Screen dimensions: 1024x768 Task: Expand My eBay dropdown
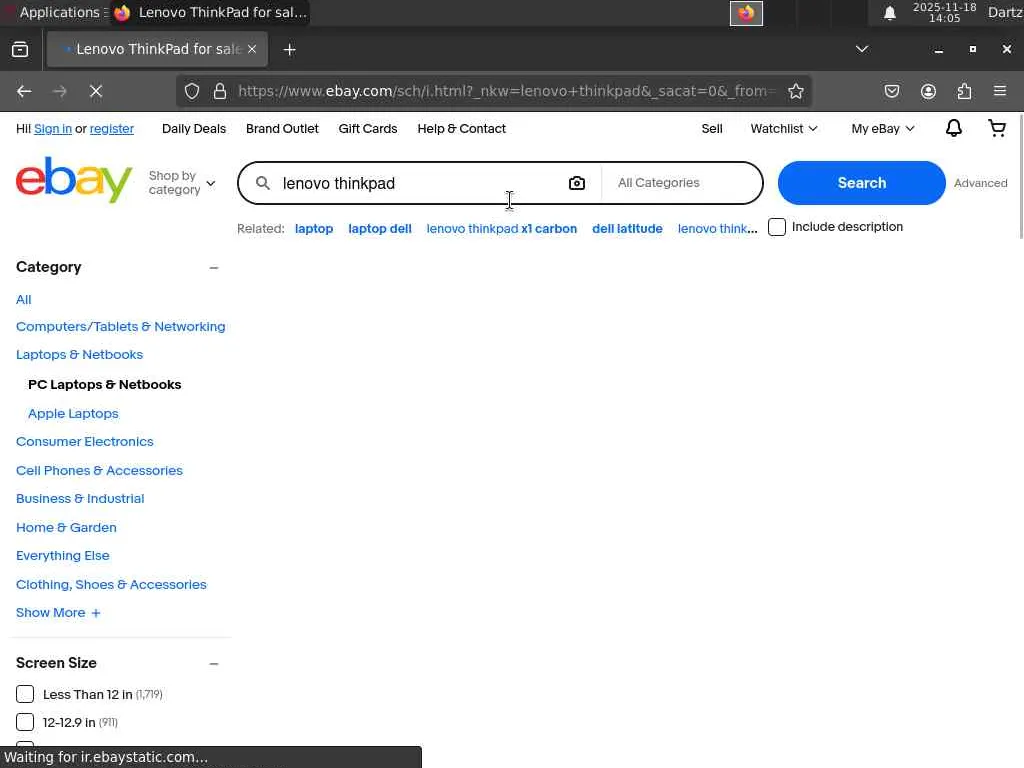point(882,129)
